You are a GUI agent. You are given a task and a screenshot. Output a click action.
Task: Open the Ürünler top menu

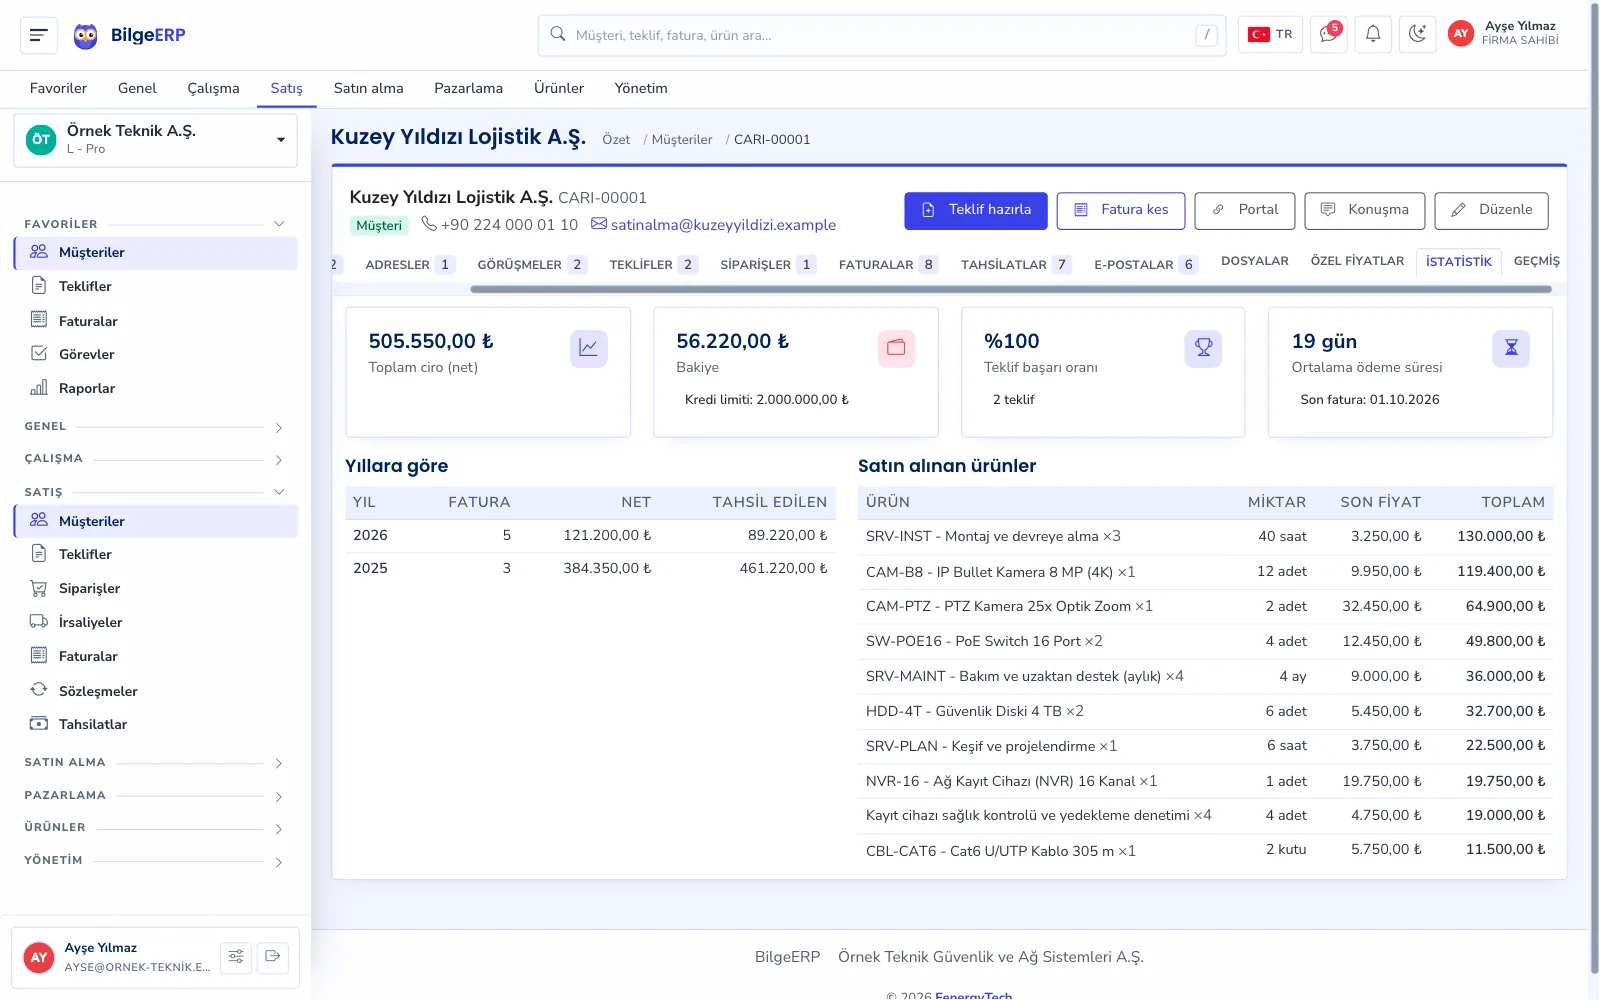point(559,88)
